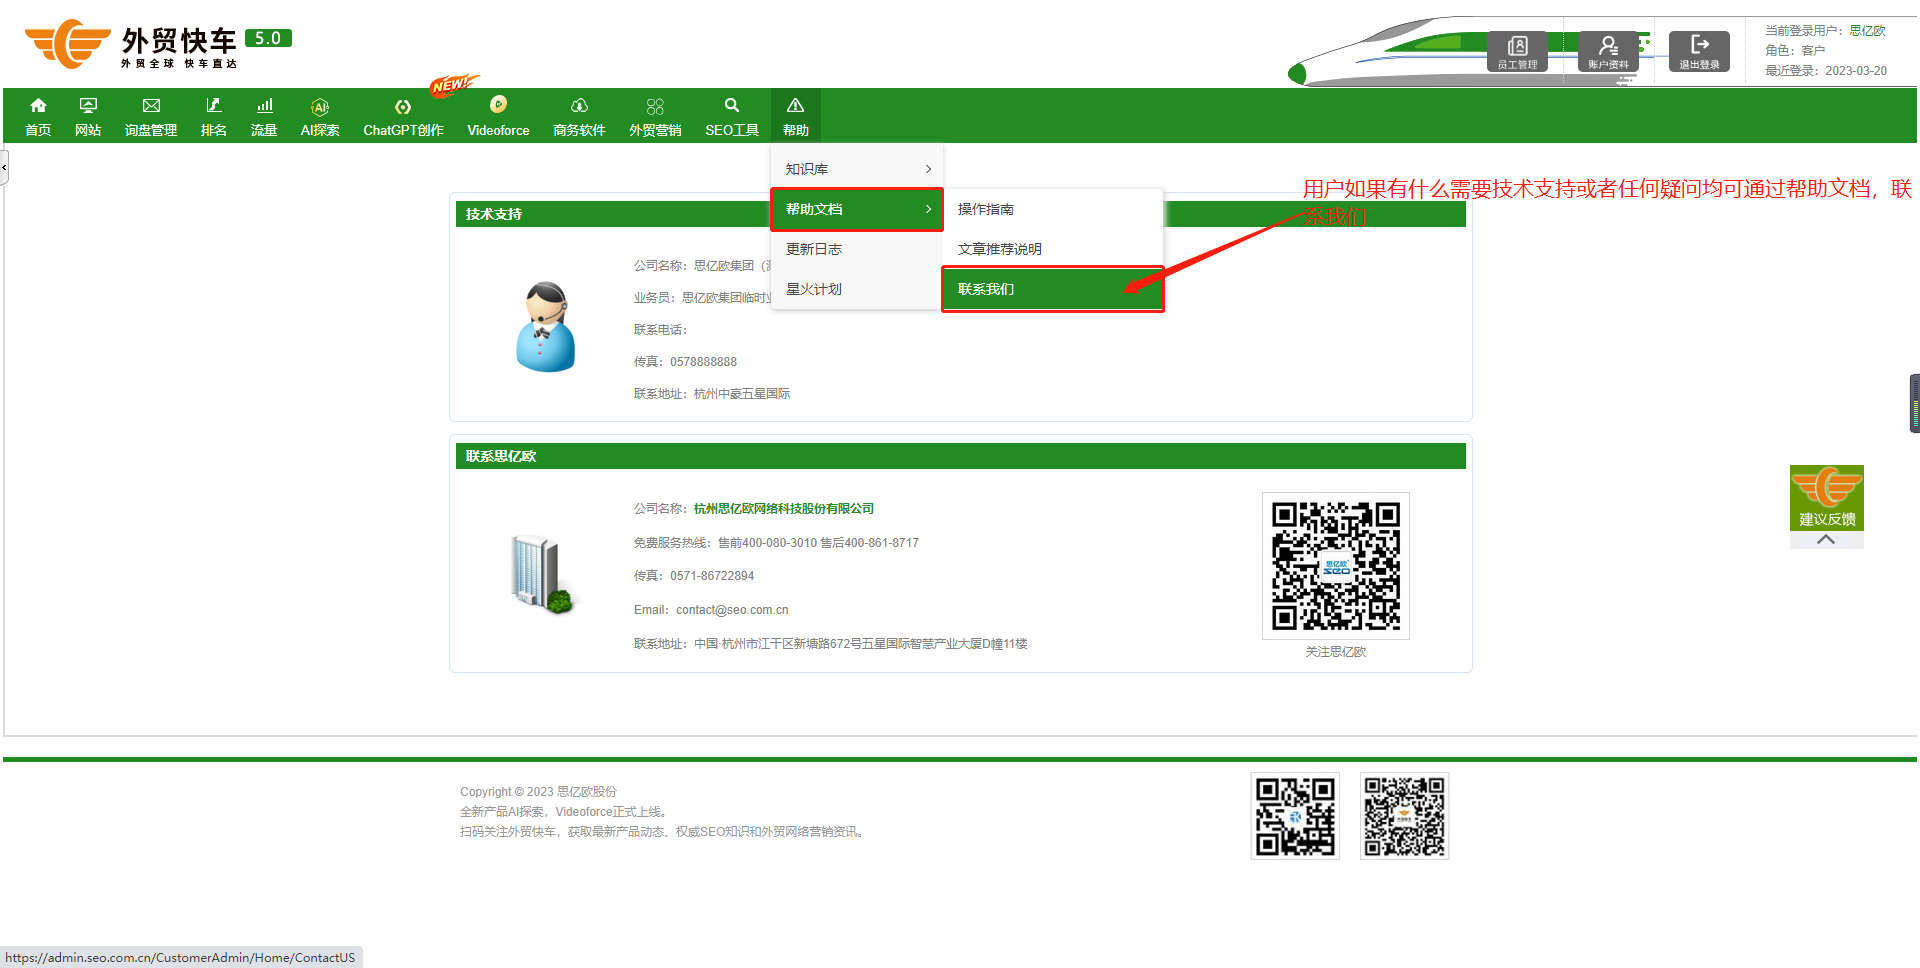The height and width of the screenshot is (968, 1920).
Task: Select 更新日志 menu entry
Action: tap(857, 249)
